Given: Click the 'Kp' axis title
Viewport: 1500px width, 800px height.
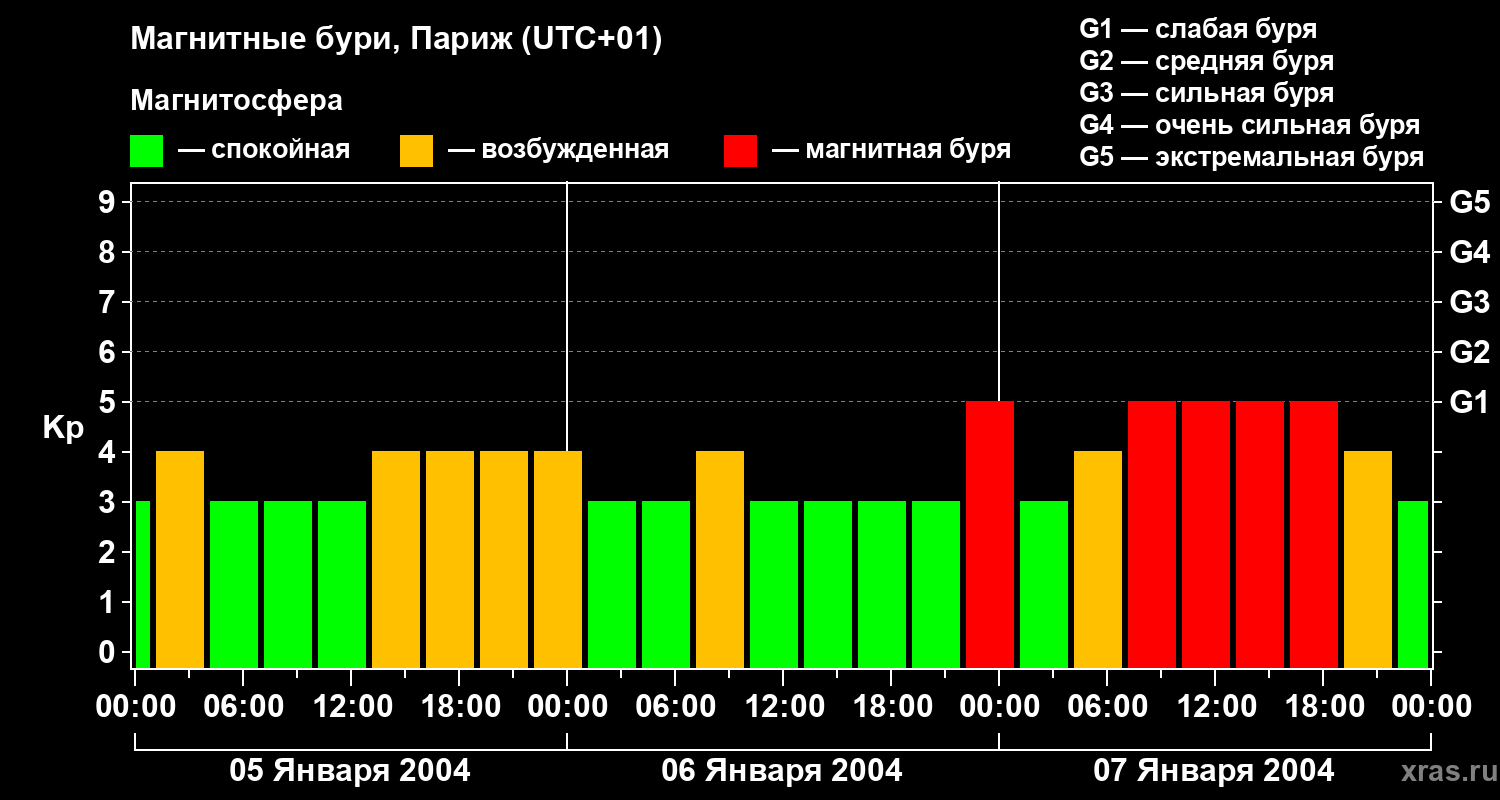Looking at the screenshot, I should coord(63,428).
